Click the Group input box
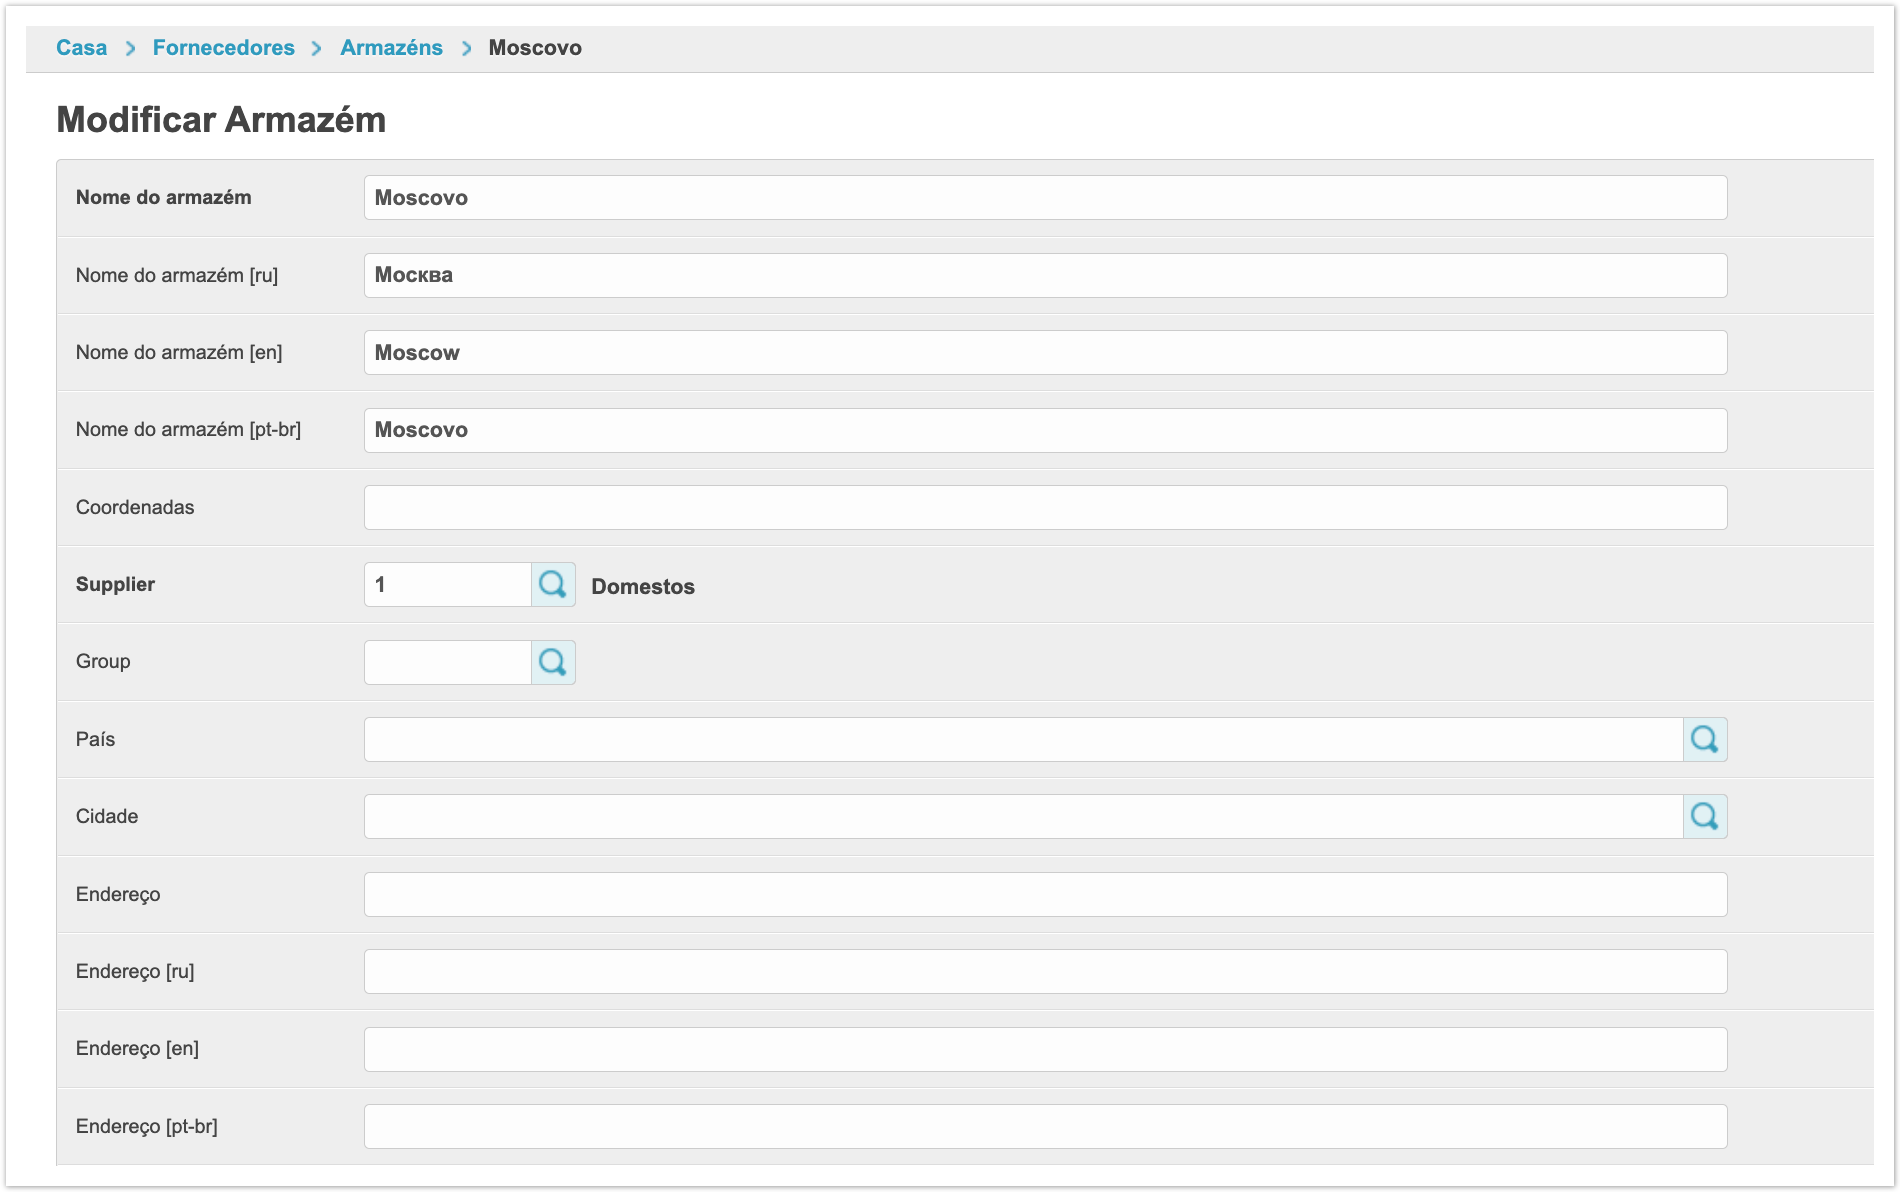 [447, 662]
